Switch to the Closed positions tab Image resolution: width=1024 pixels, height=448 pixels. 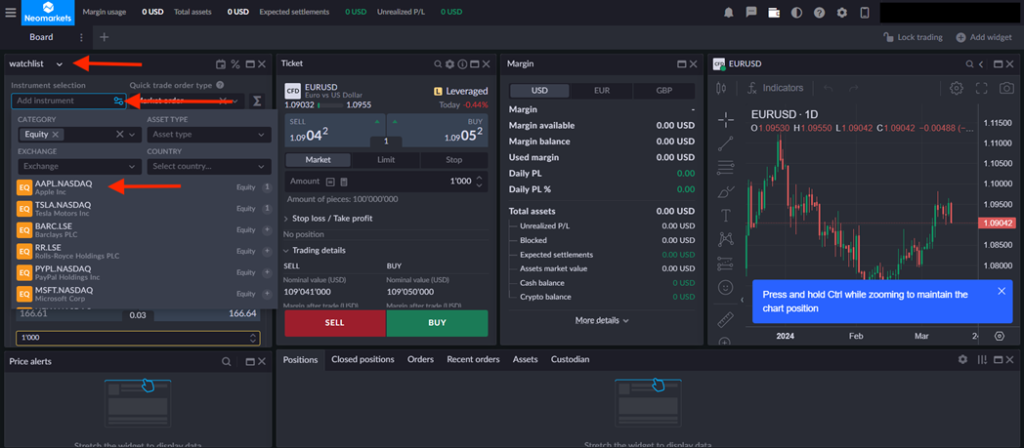coord(362,359)
